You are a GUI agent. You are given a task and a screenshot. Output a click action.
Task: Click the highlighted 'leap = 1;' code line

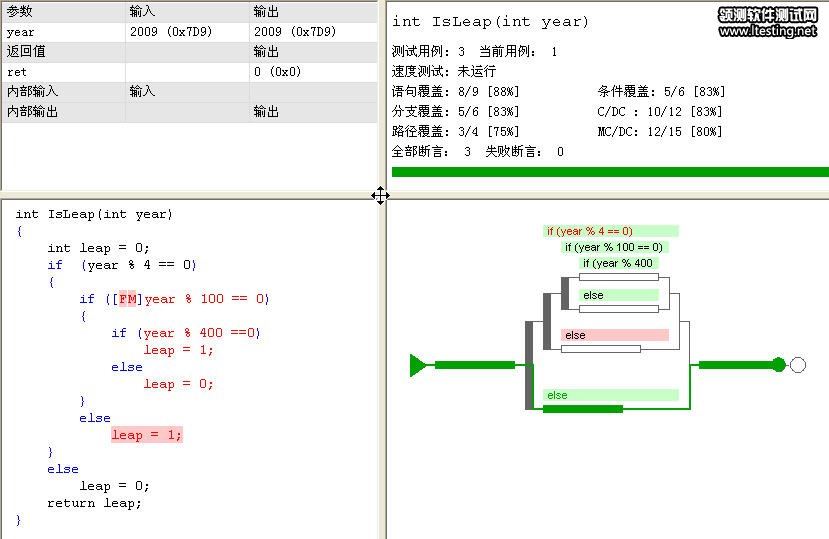click(147, 435)
